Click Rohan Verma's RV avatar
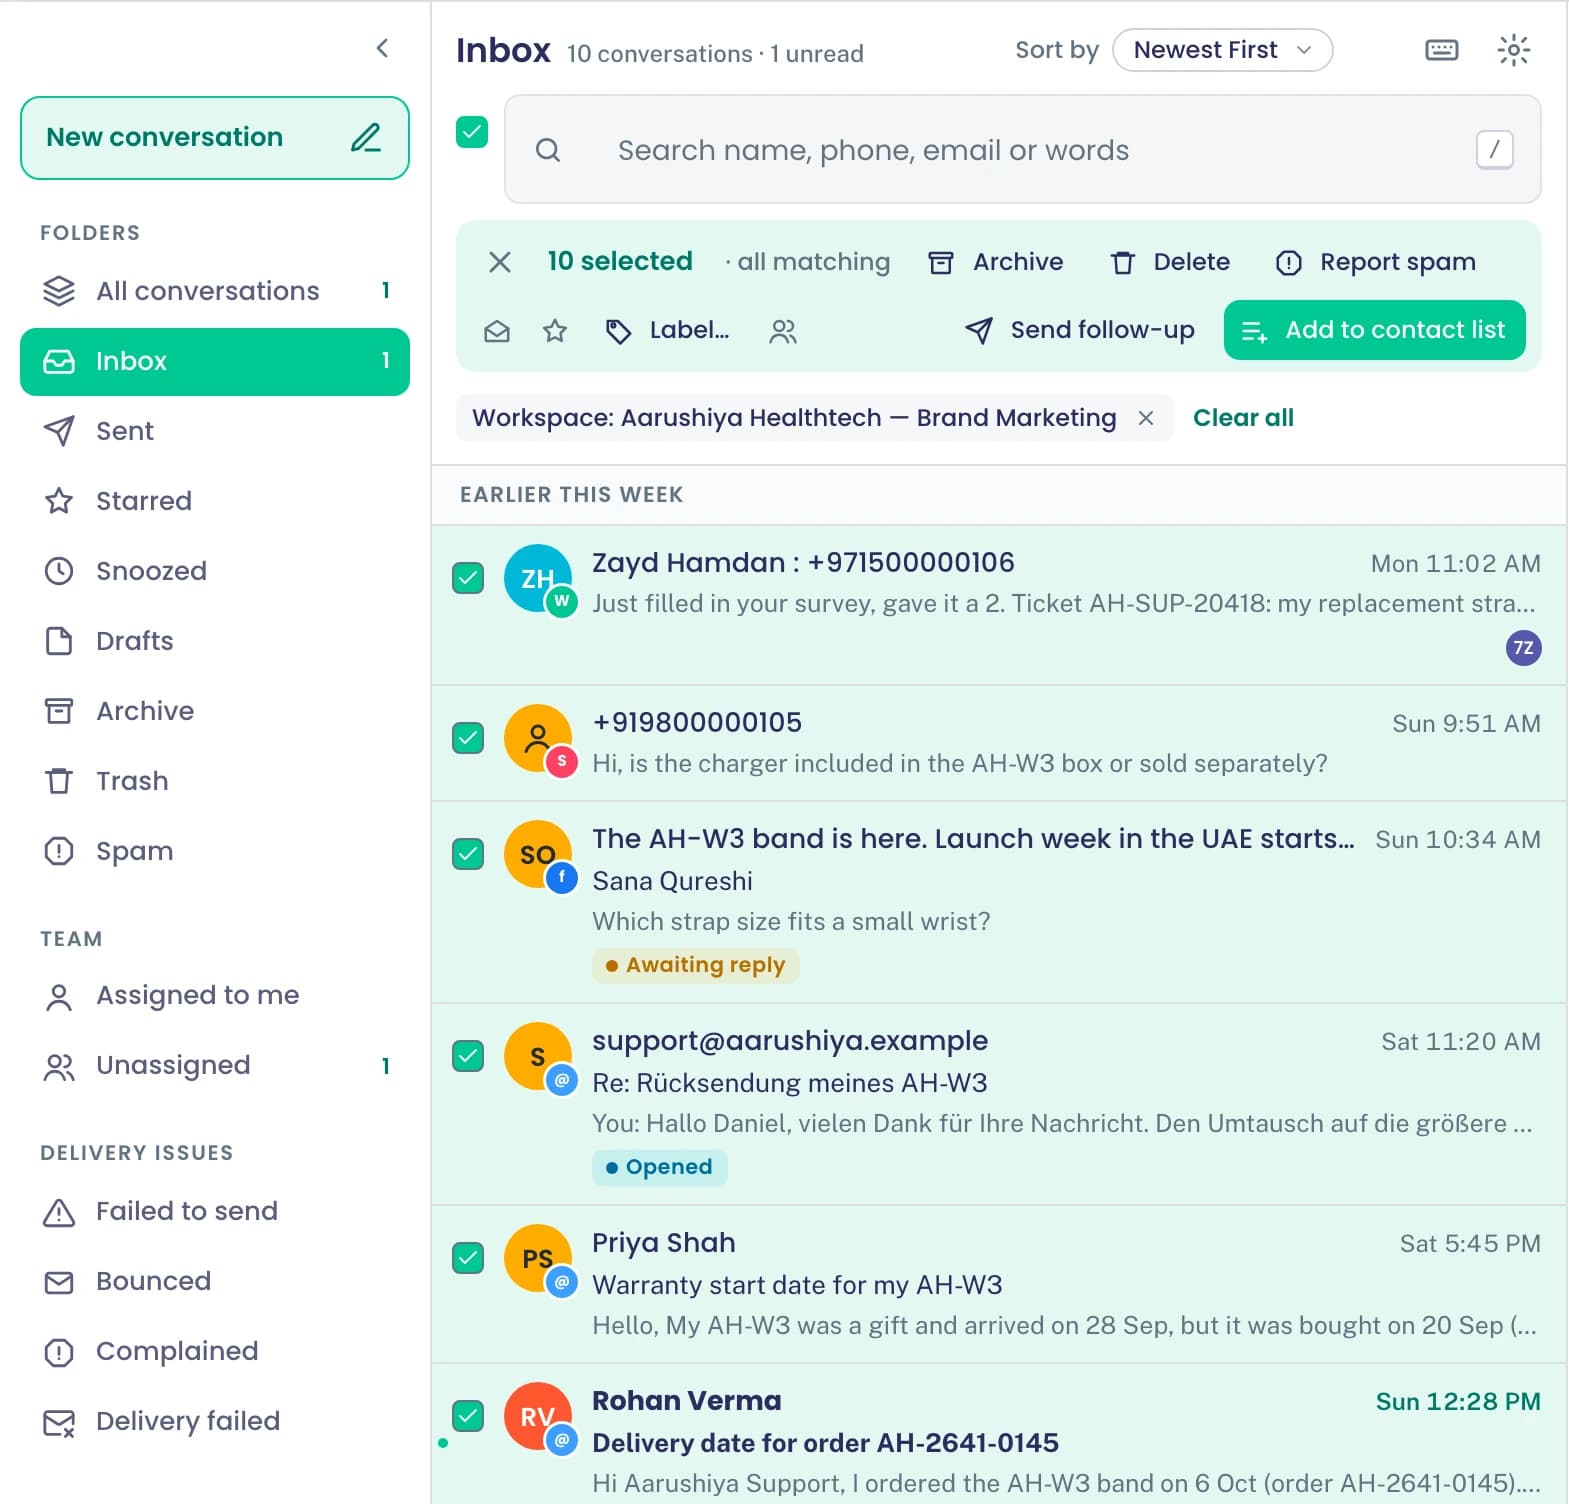This screenshot has width=1569, height=1504. point(538,1416)
